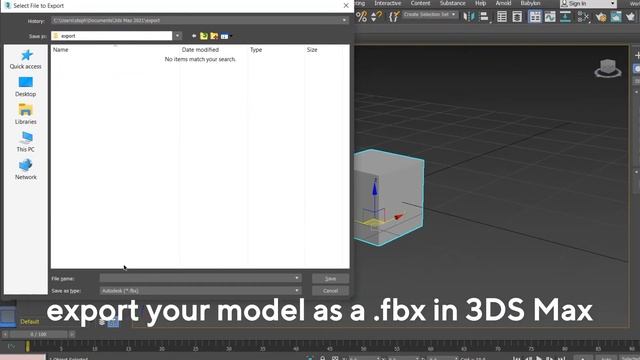Click the Align tool icon
The image size is (640, 360).
click(x=484, y=17)
